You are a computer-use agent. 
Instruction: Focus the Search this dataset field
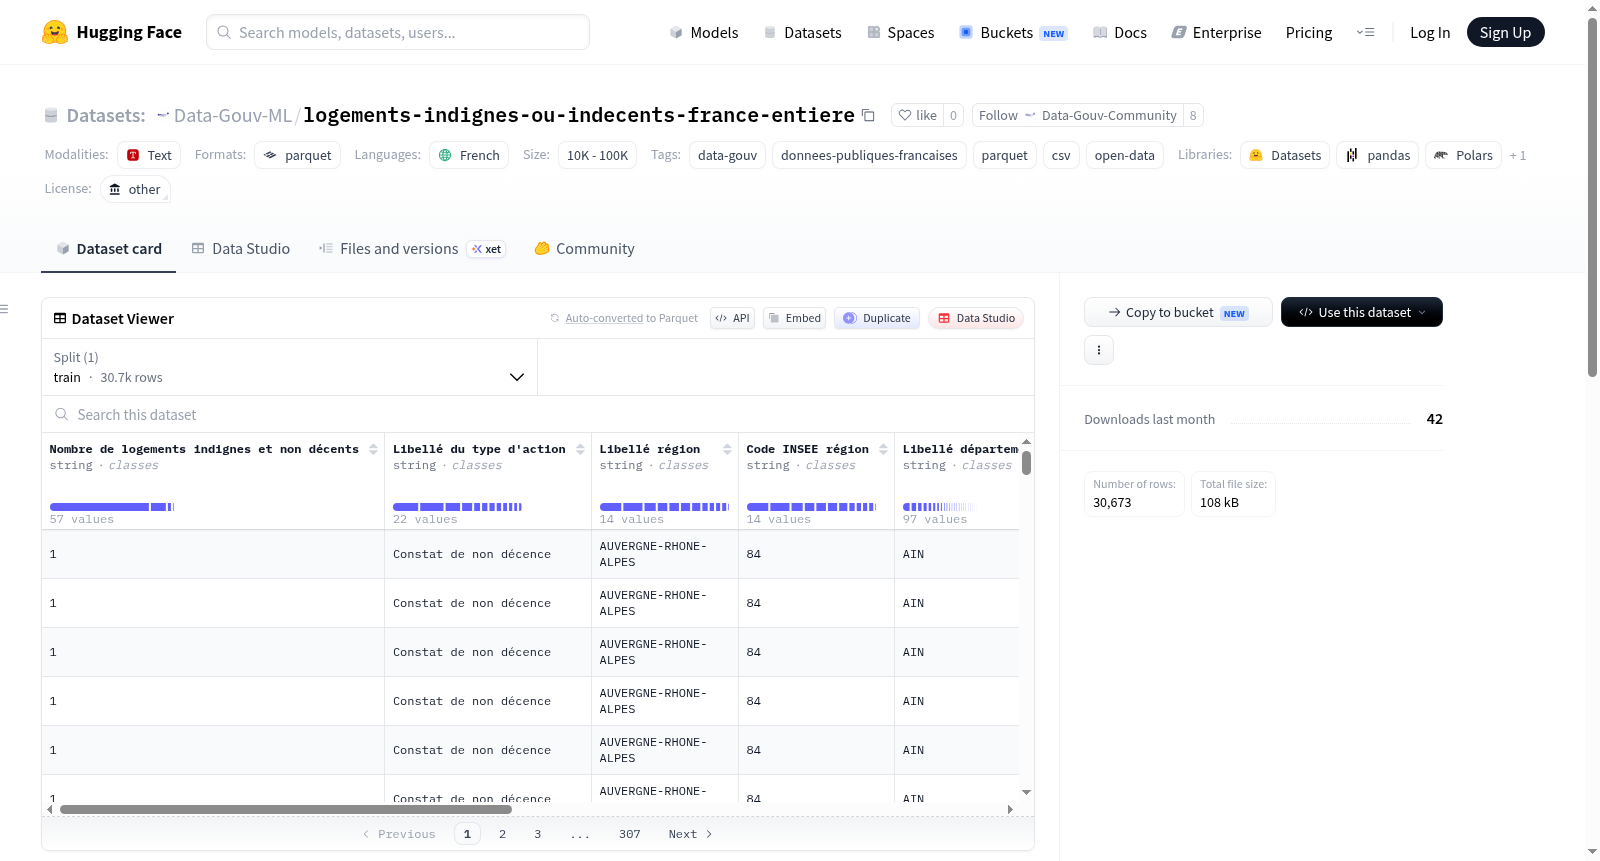tap(538, 415)
